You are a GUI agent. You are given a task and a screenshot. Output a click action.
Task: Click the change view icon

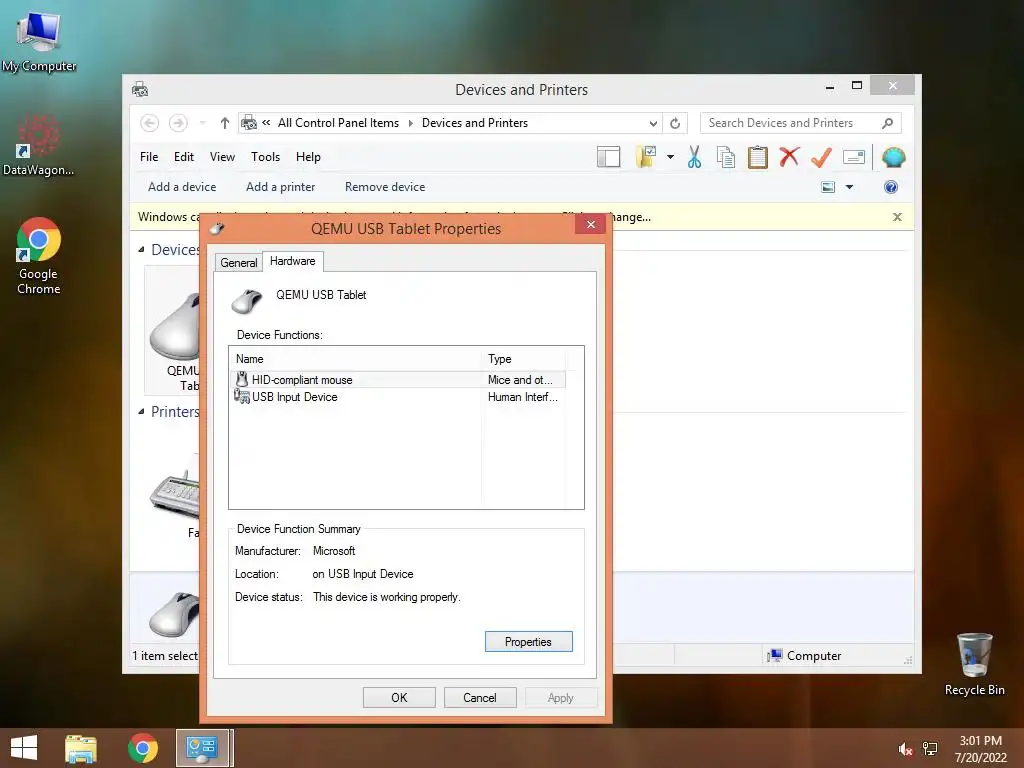(827, 187)
